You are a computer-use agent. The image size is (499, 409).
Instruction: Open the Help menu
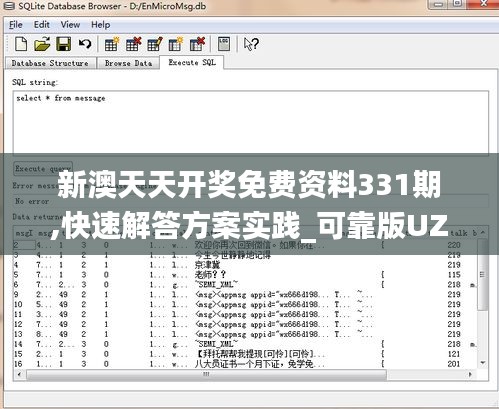(x=101, y=25)
